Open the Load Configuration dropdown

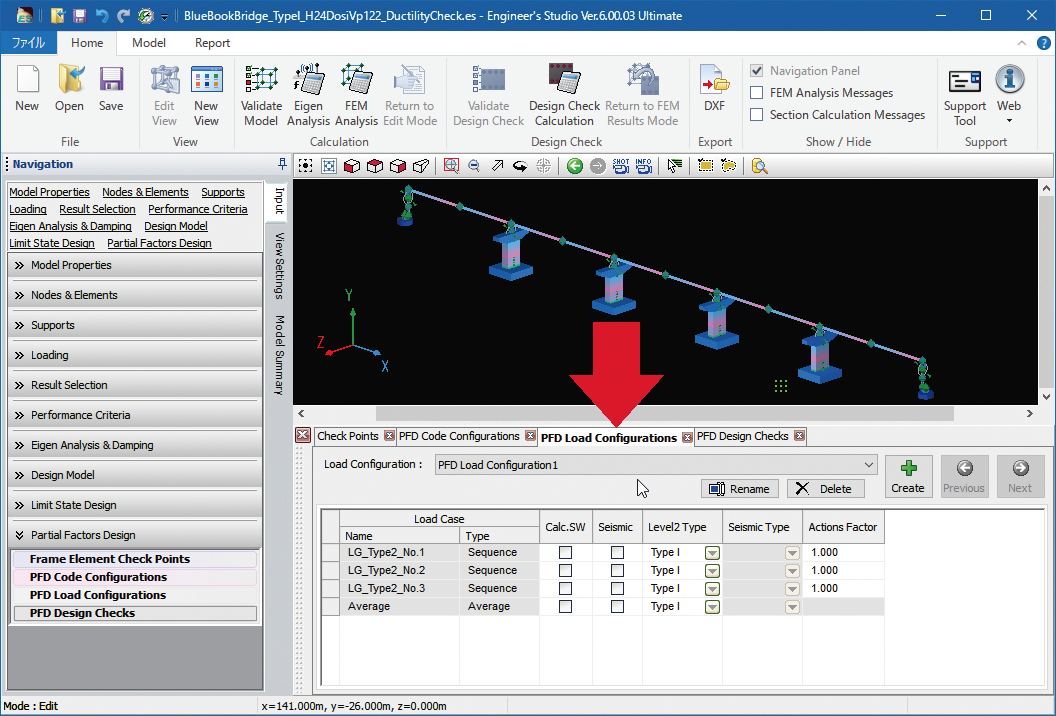(x=868, y=465)
